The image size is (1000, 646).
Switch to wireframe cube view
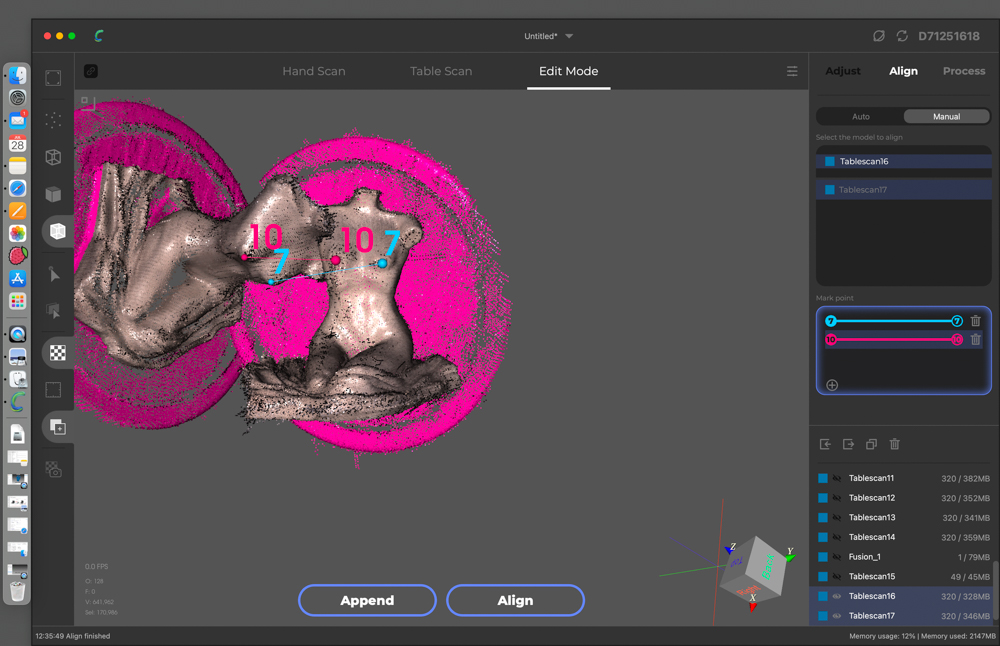click(54, 157)
